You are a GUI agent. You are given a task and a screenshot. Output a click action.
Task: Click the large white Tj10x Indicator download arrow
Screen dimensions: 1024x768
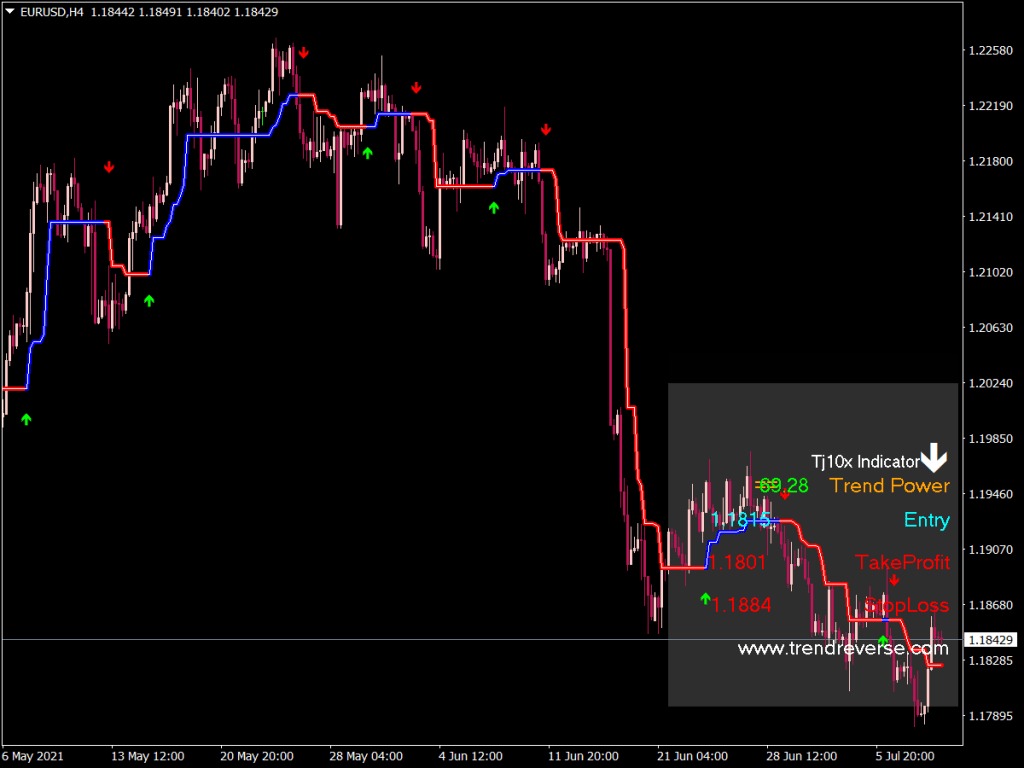tap(934, 460)
